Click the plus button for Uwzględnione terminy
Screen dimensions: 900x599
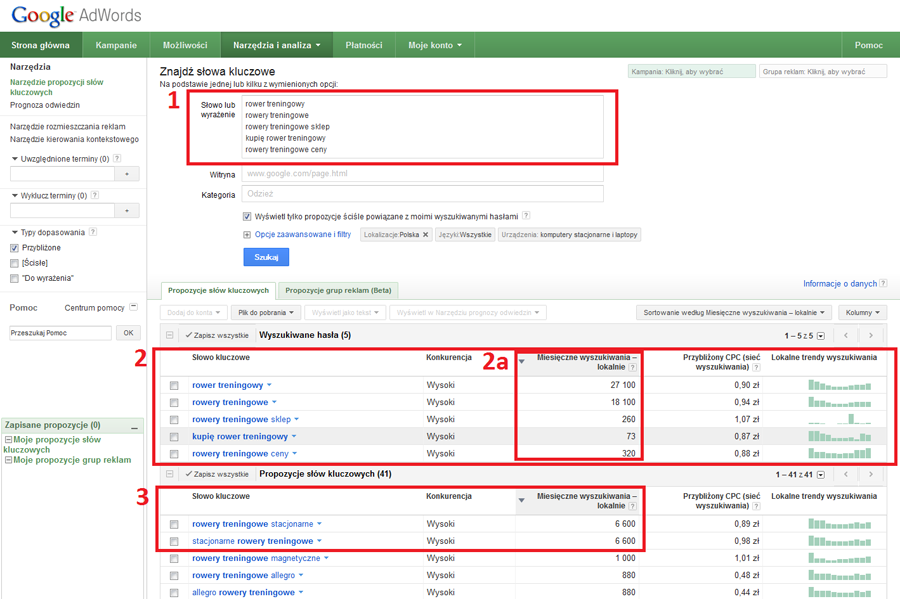pyautogui.click(x=127, y=174)
